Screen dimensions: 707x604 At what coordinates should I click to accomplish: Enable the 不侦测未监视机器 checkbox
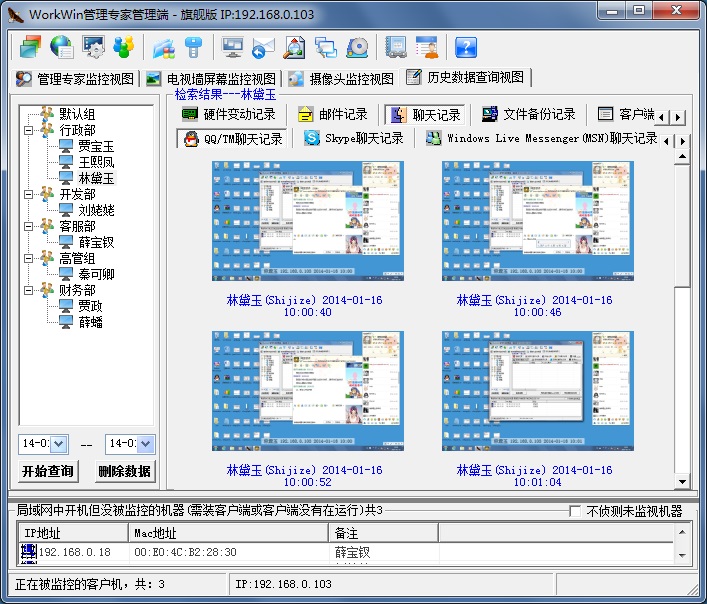[x=575, y=511]
